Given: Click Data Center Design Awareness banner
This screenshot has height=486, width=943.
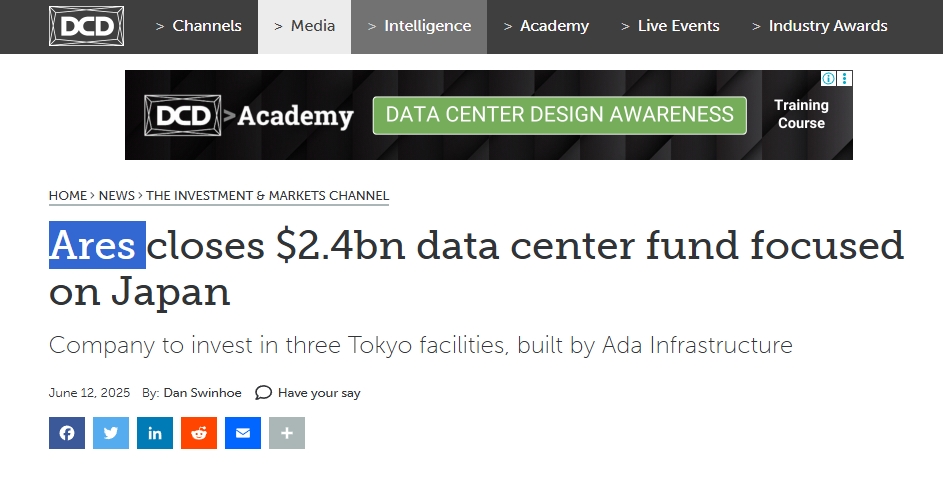Looking at the screenshot, I should (x=559, y=115).
